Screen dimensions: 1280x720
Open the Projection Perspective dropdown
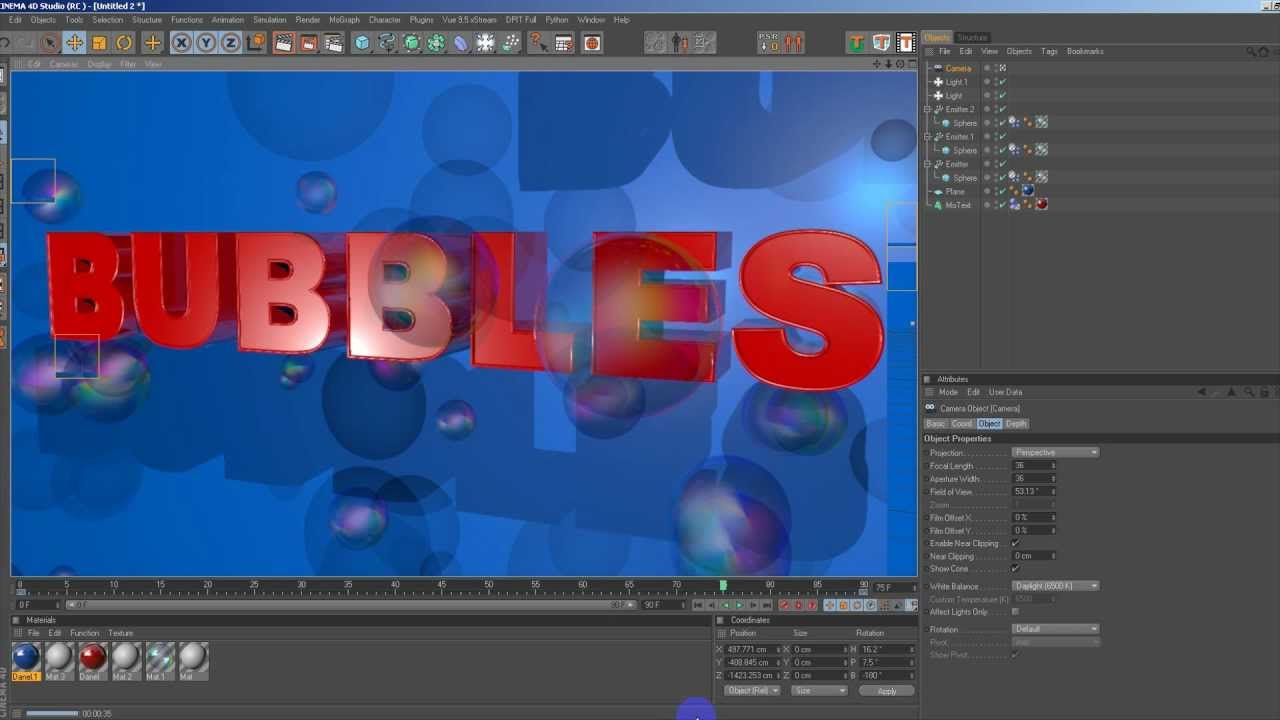(1055, 452)
